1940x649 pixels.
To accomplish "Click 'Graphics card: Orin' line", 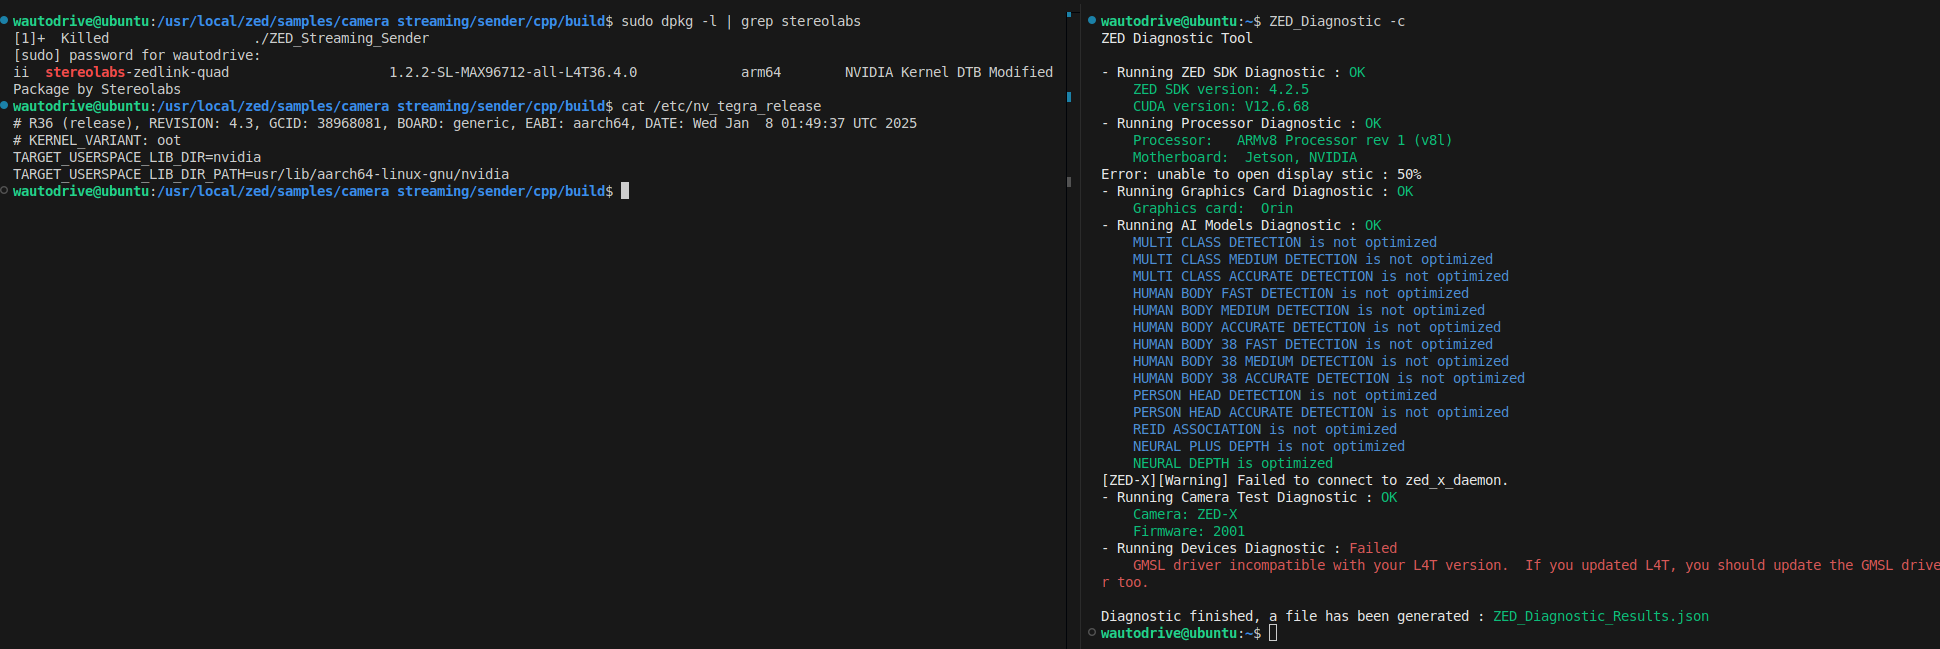I will tap(1213, 208).
